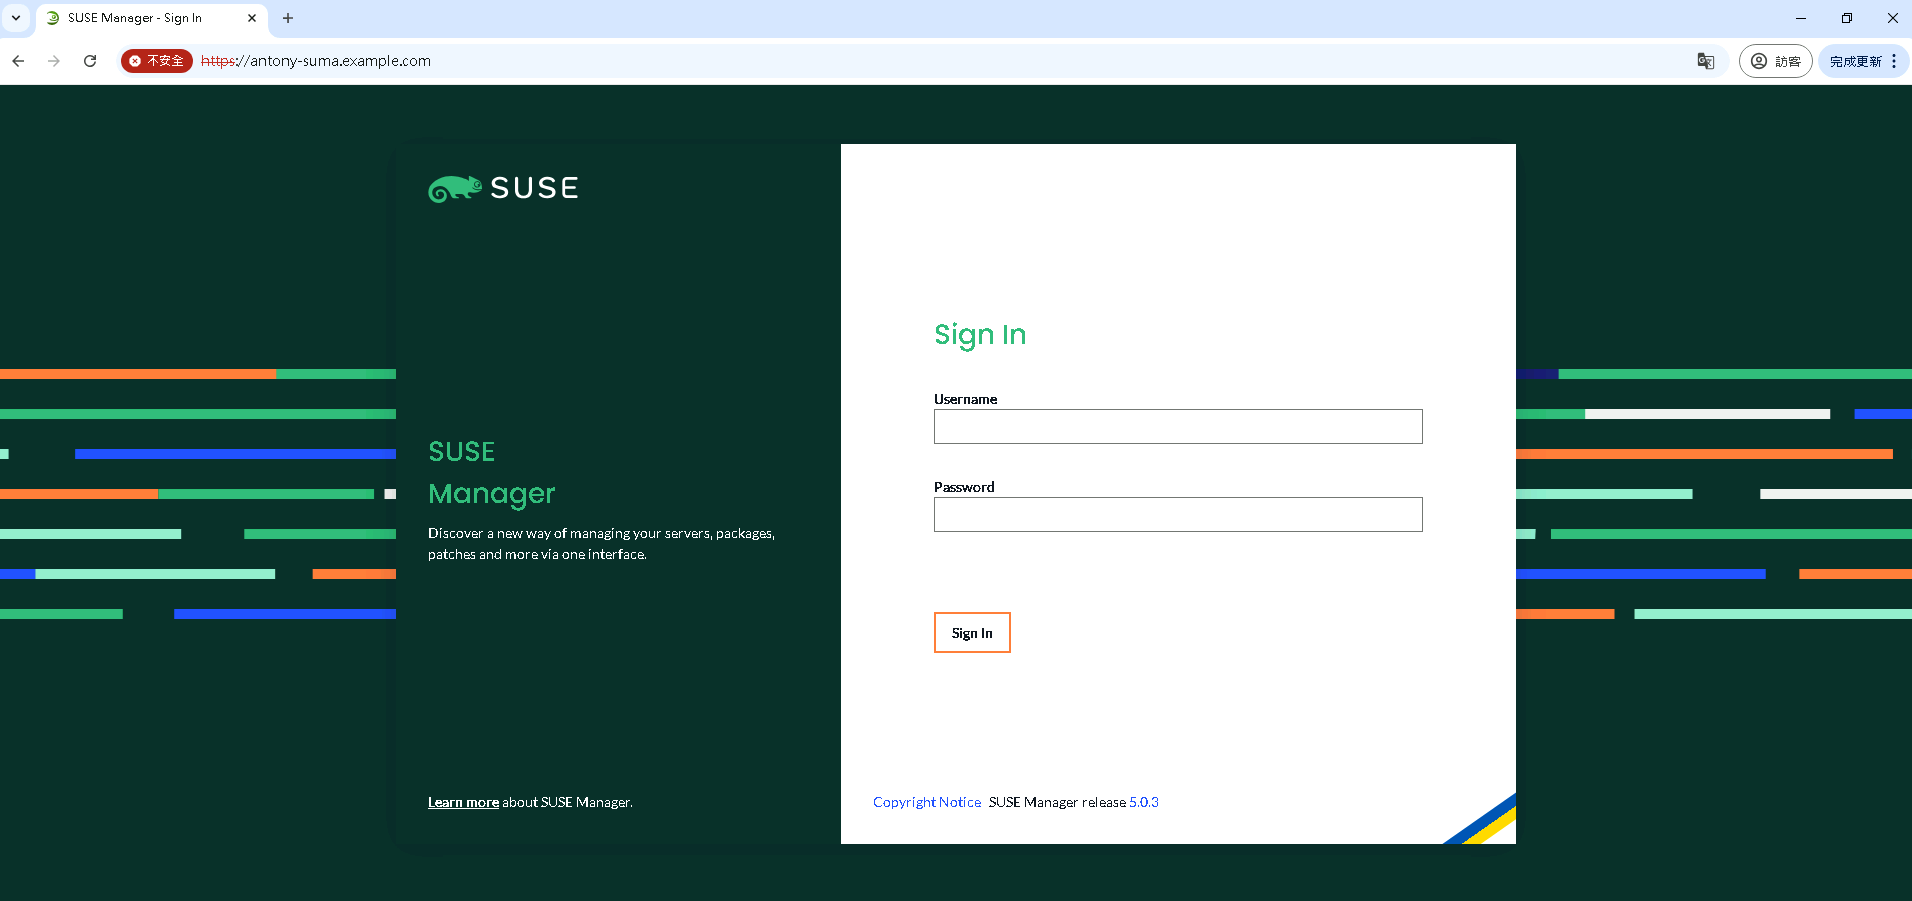The height and width of the screenshot is (901, 1912).
Task: Focus the Password input field
Action: pos(1178,514)
